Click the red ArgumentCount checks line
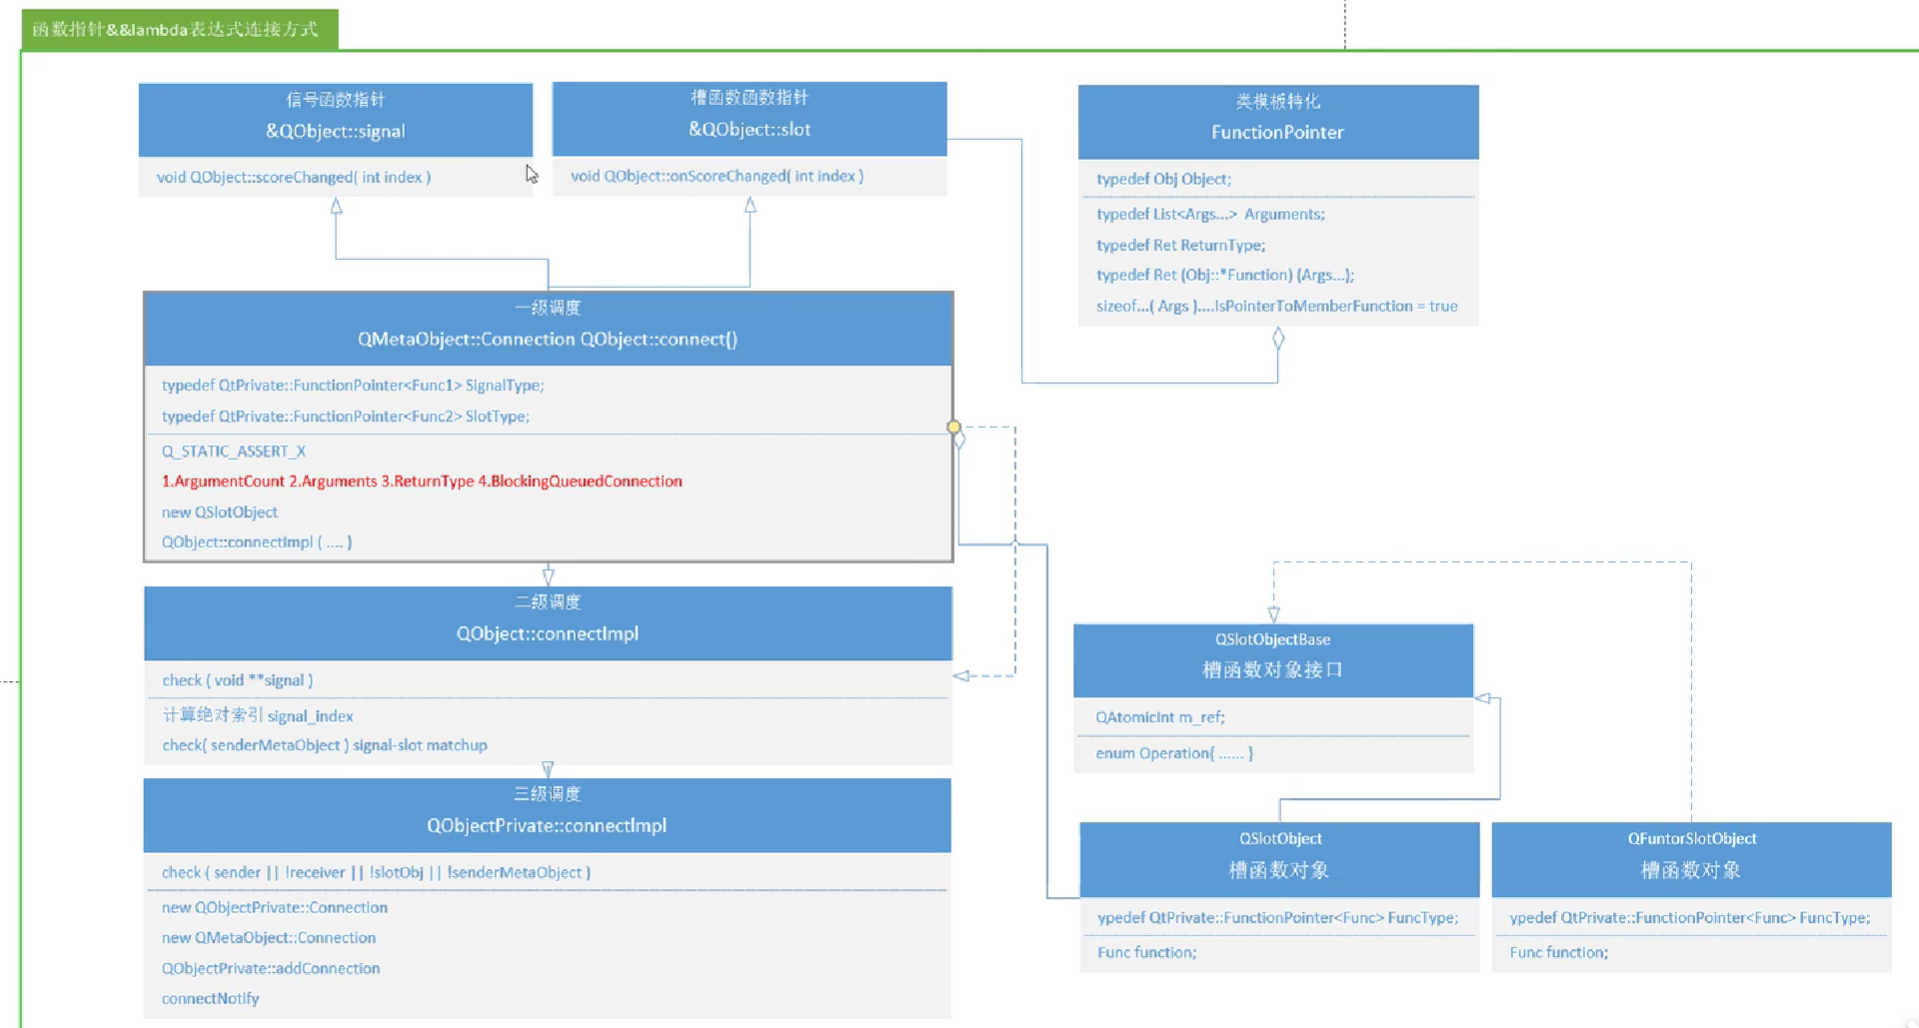The width and height of the screenshot is (1919, 1028). 422,481
